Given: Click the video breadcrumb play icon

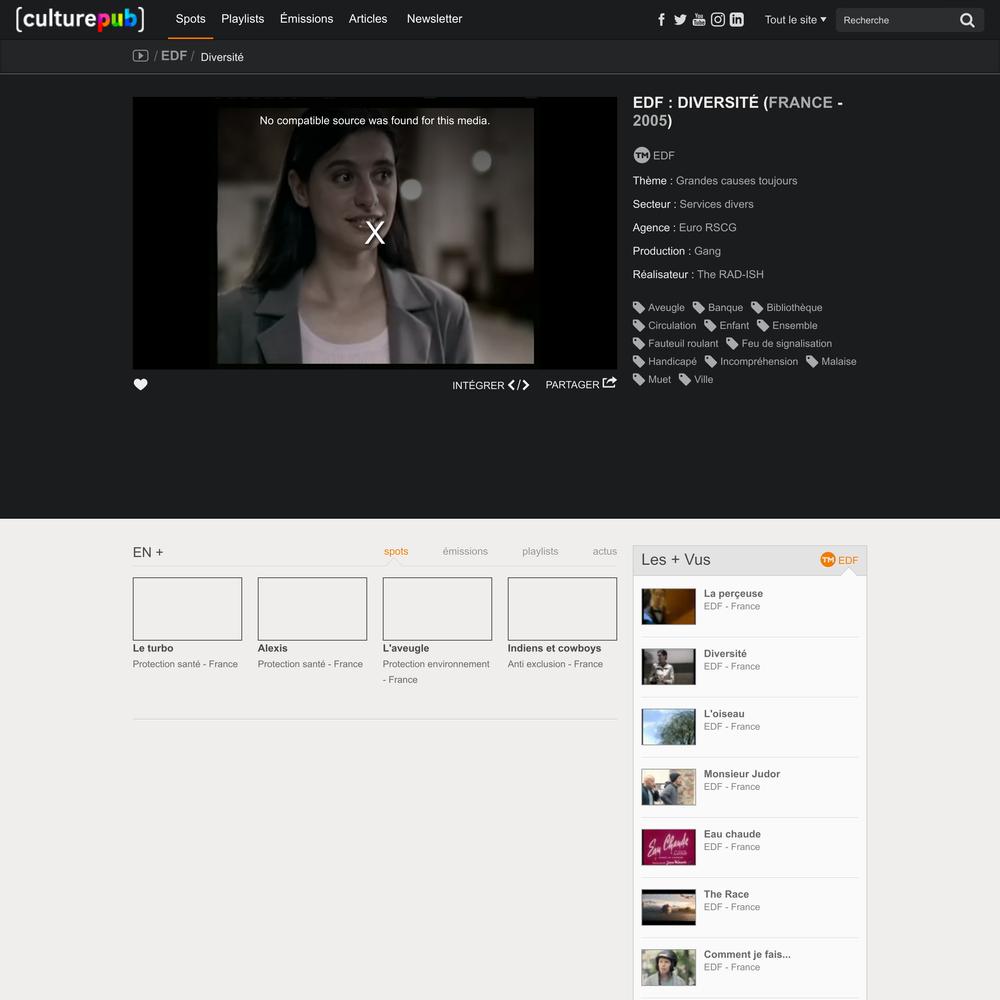Looking at the screenshot, I should coord(140,56).
